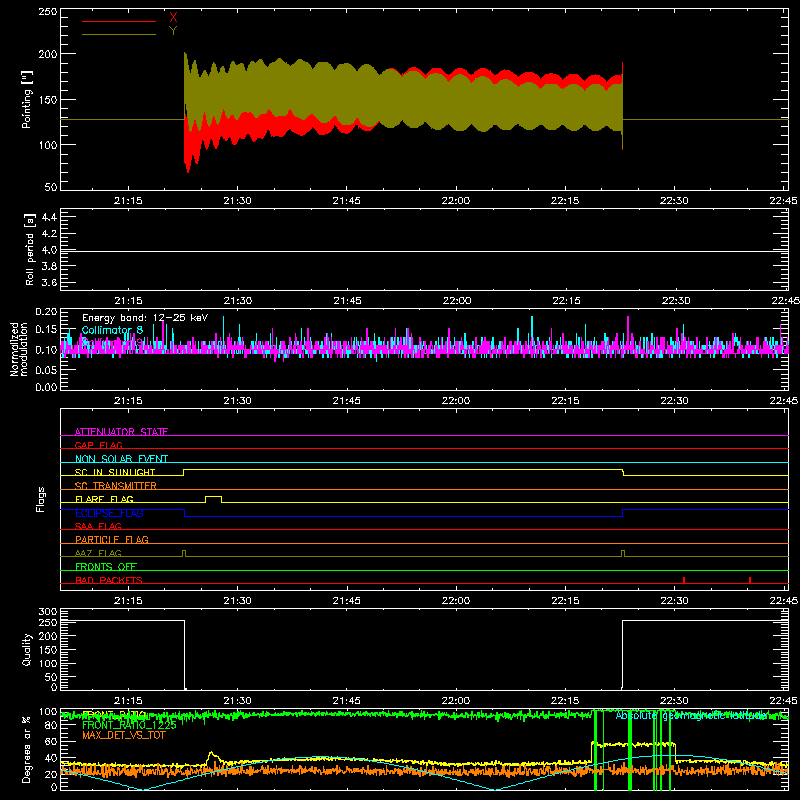Click the 21:45 time label under Roll period plot
The width and height of the screenshot is (800, 800).
tap(347, 301)
